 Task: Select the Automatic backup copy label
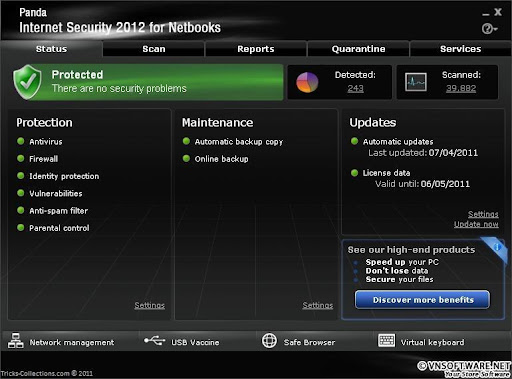239,142
